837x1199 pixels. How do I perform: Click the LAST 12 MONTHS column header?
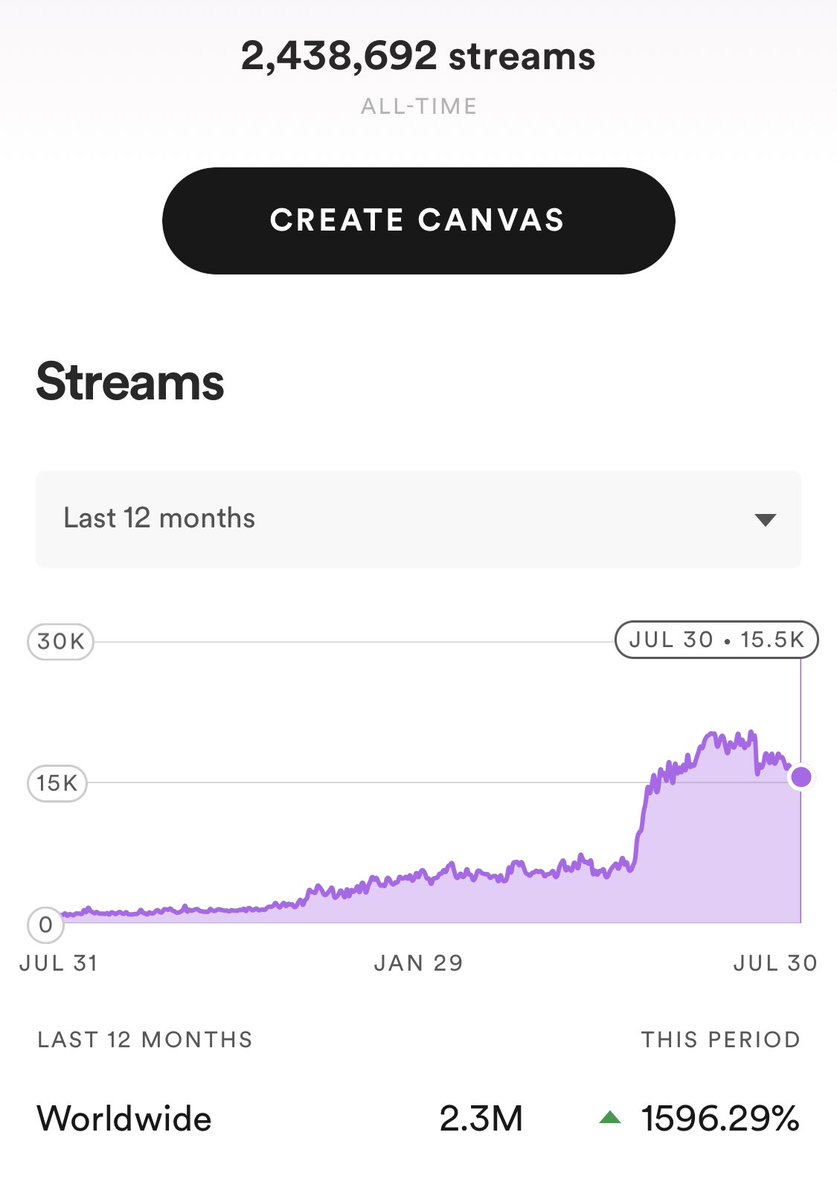pyautogui.click(x=145, y=1040)
